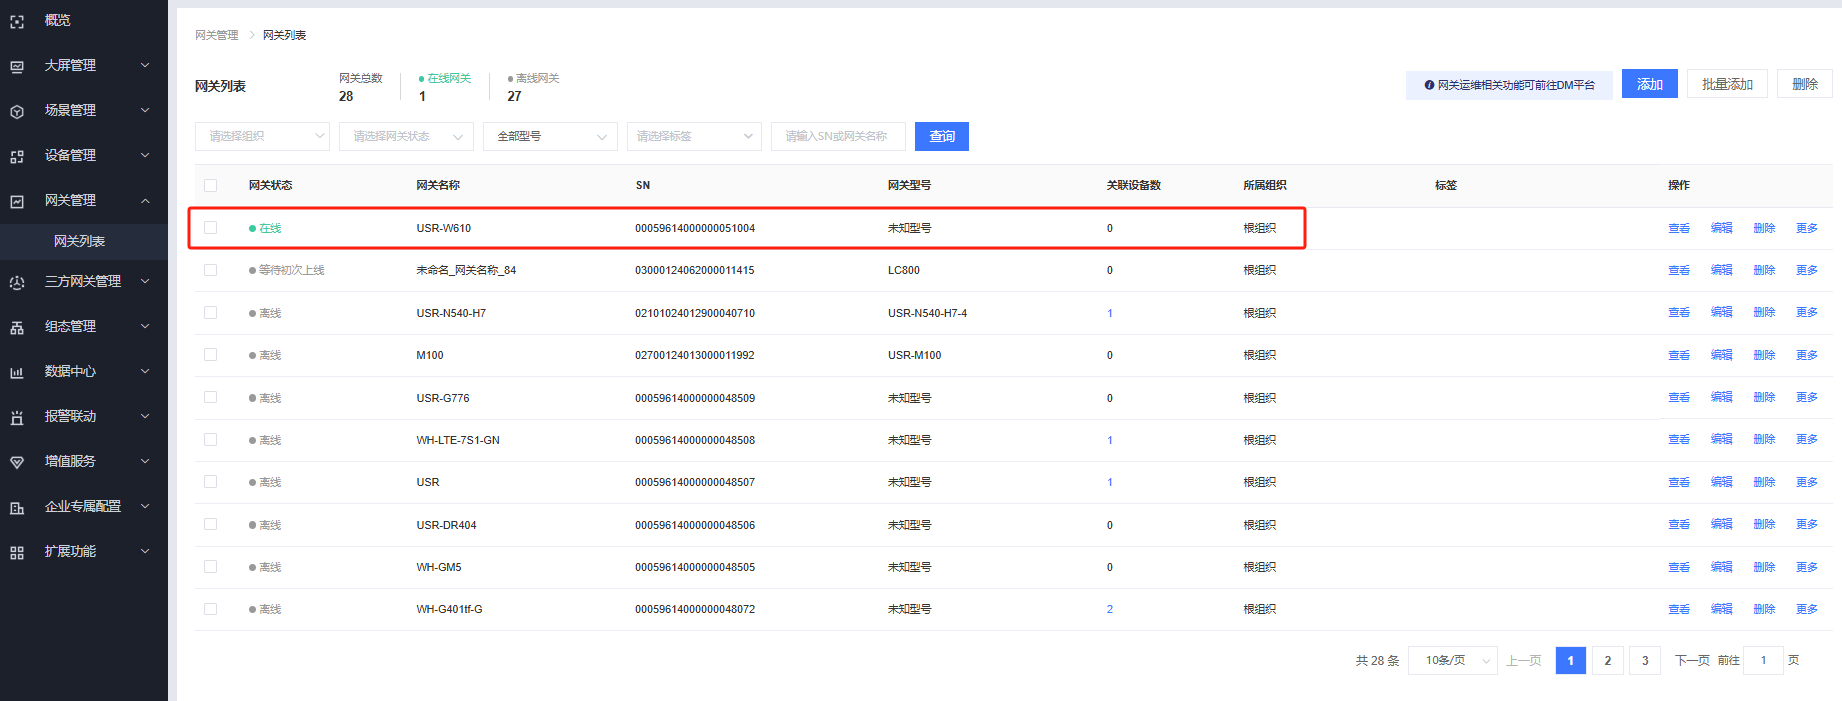The width and height of the screenshot is (1842, 701).
Task: Check the box for the M100 gateway
Action: click(210, 355)
